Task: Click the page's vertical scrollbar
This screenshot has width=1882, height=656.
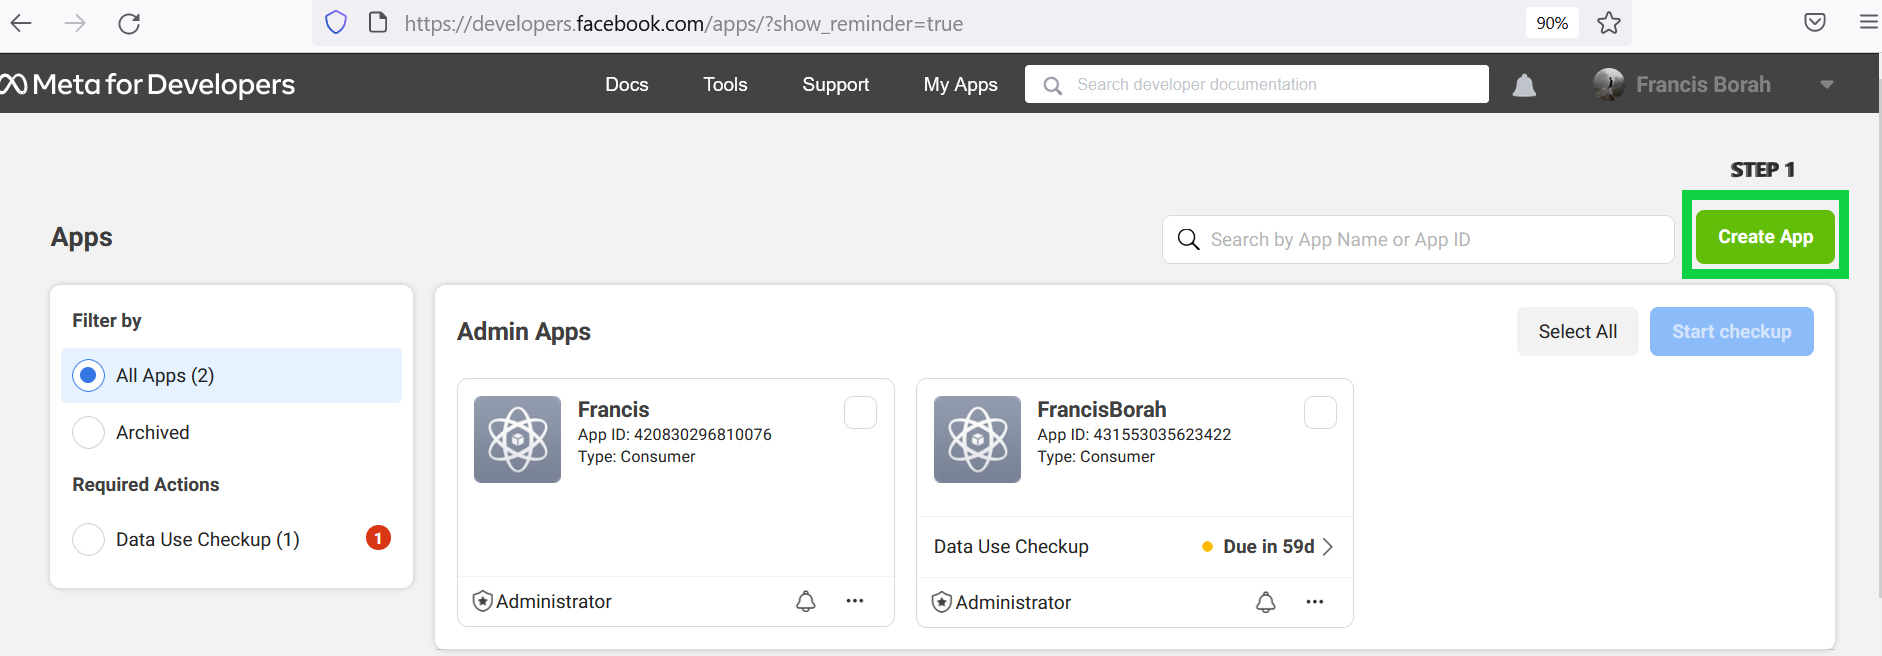Action: (1878, 340)
